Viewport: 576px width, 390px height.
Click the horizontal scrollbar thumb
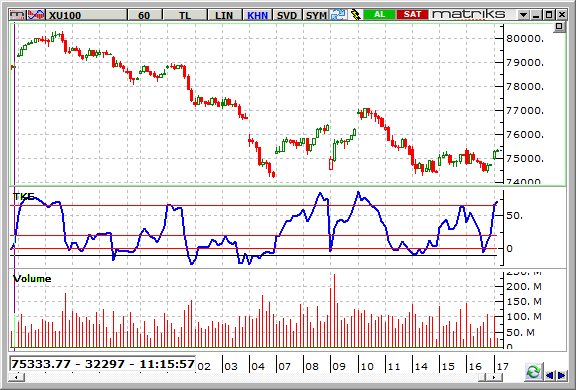[483, 377]
